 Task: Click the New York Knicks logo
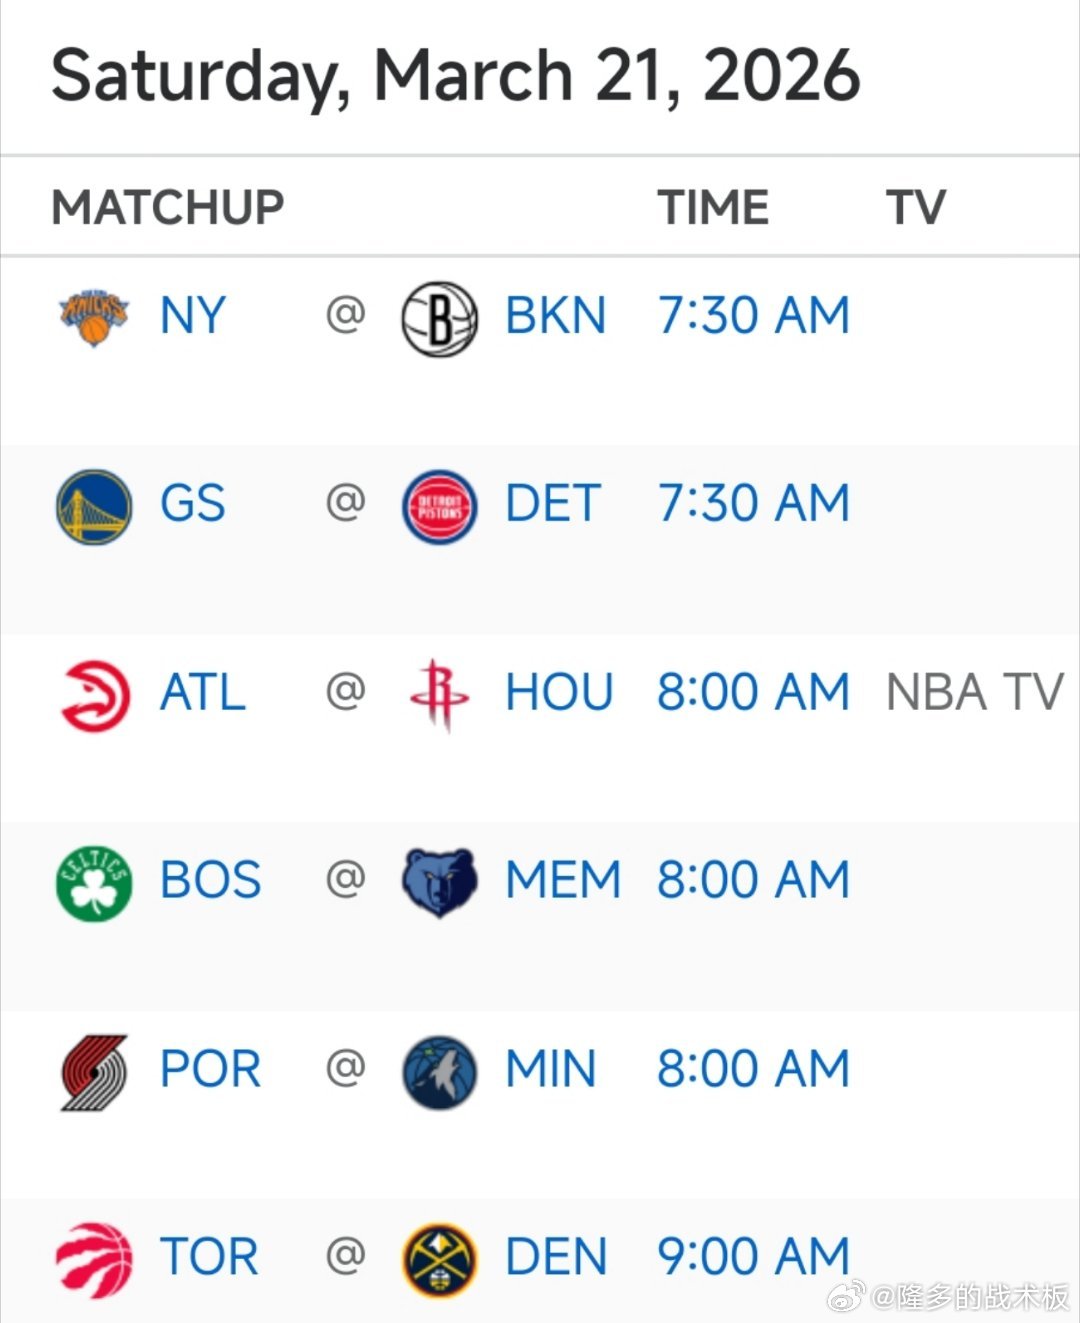(93, 318)
